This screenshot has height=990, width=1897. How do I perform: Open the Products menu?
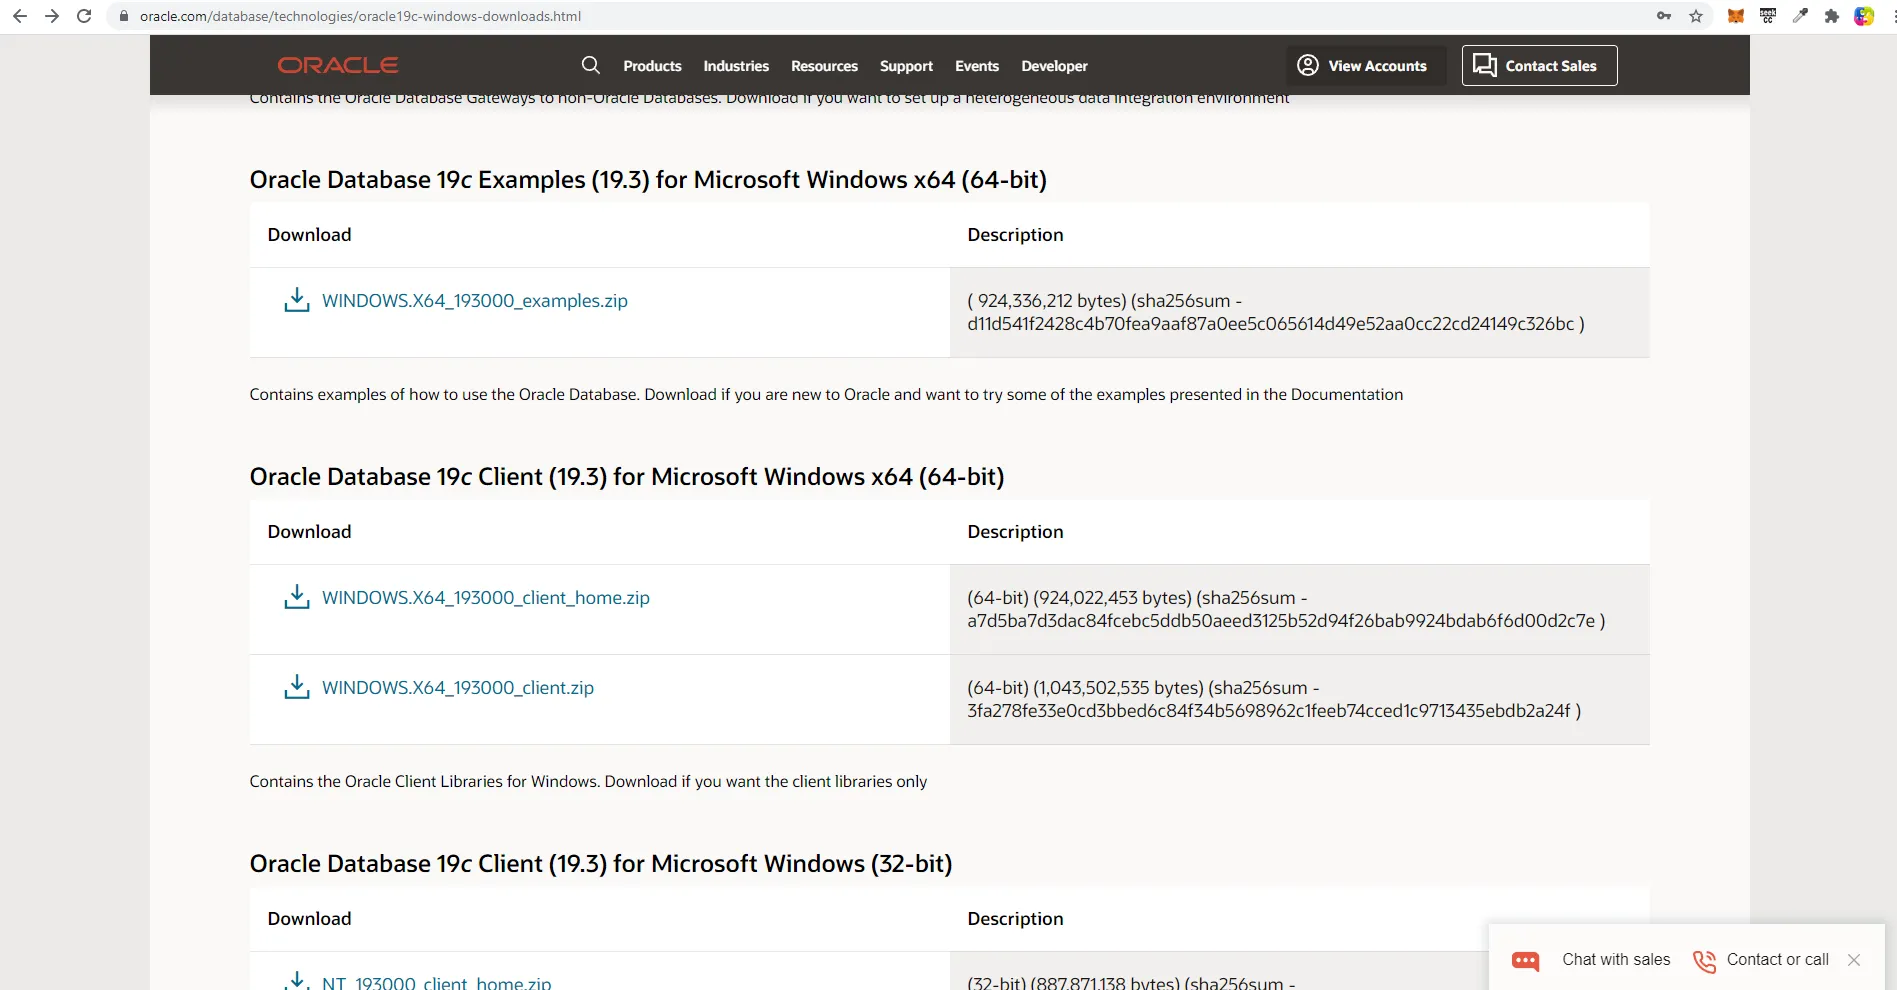652,66
